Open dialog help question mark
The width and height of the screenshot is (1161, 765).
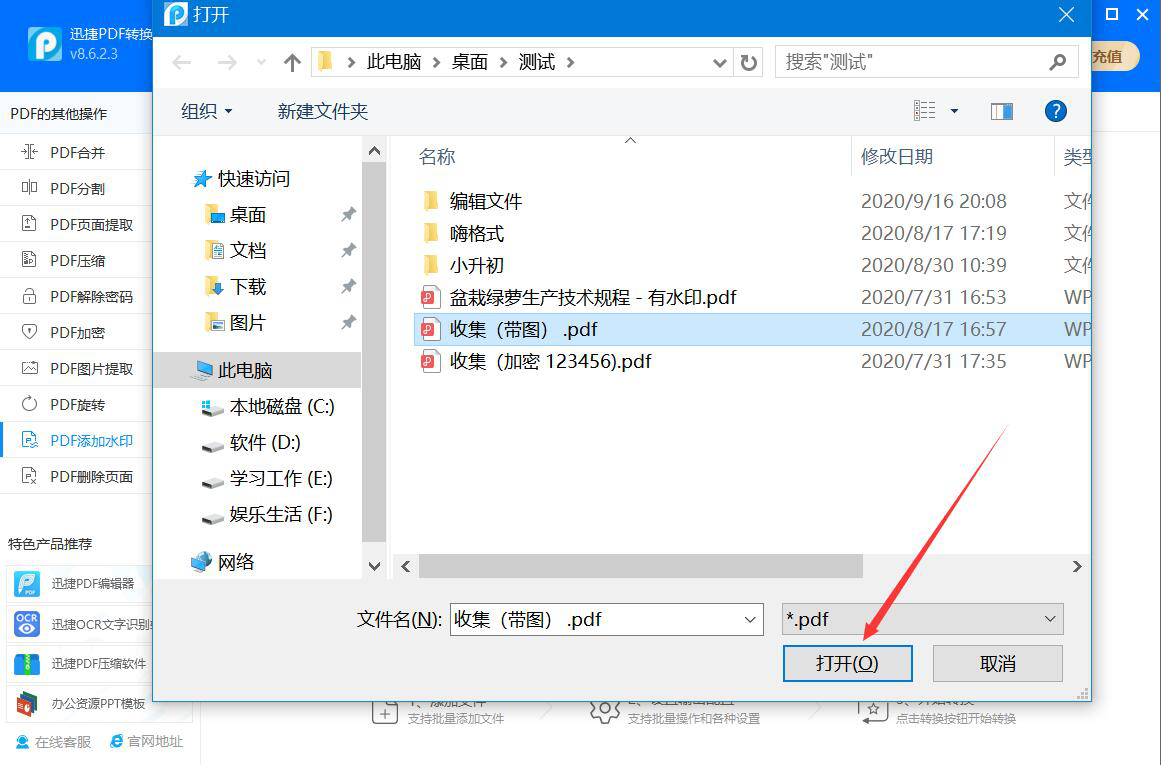1055,111
